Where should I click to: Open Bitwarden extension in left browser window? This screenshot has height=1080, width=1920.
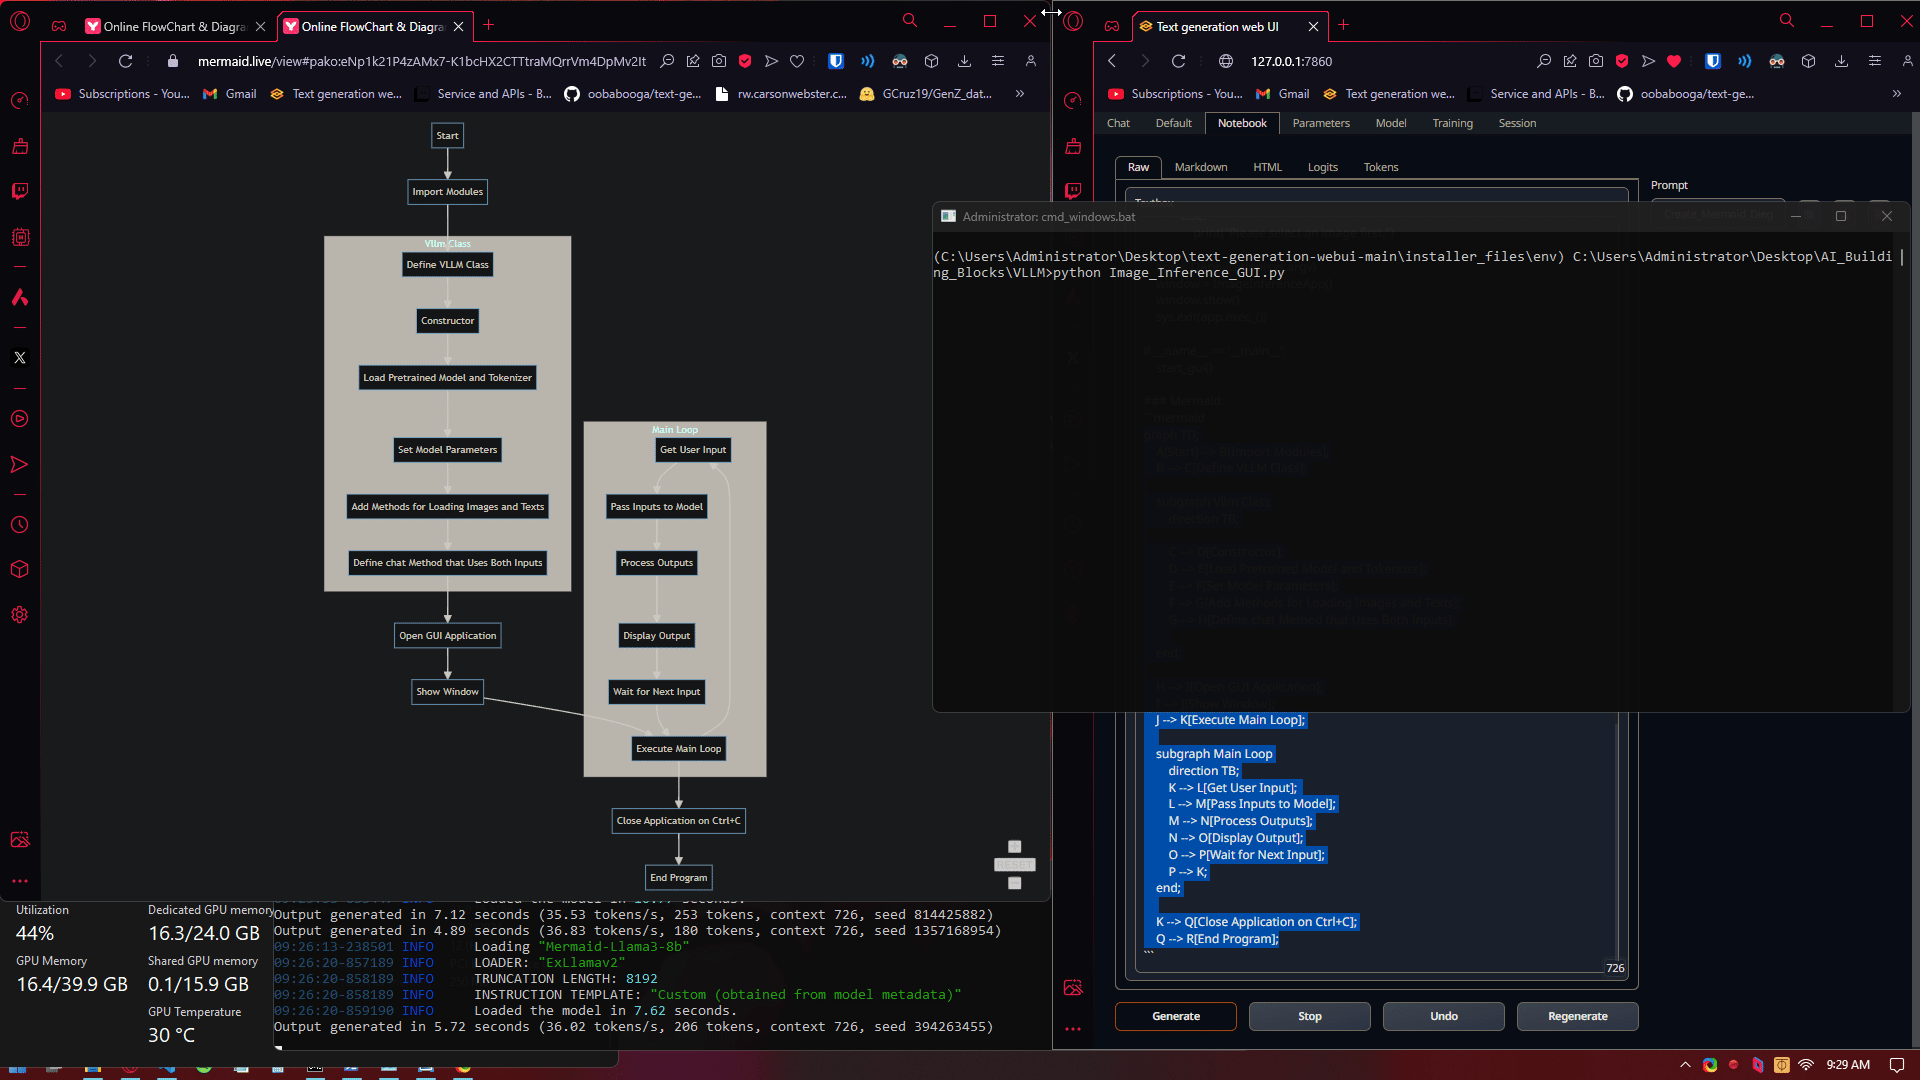pos(836,61)
